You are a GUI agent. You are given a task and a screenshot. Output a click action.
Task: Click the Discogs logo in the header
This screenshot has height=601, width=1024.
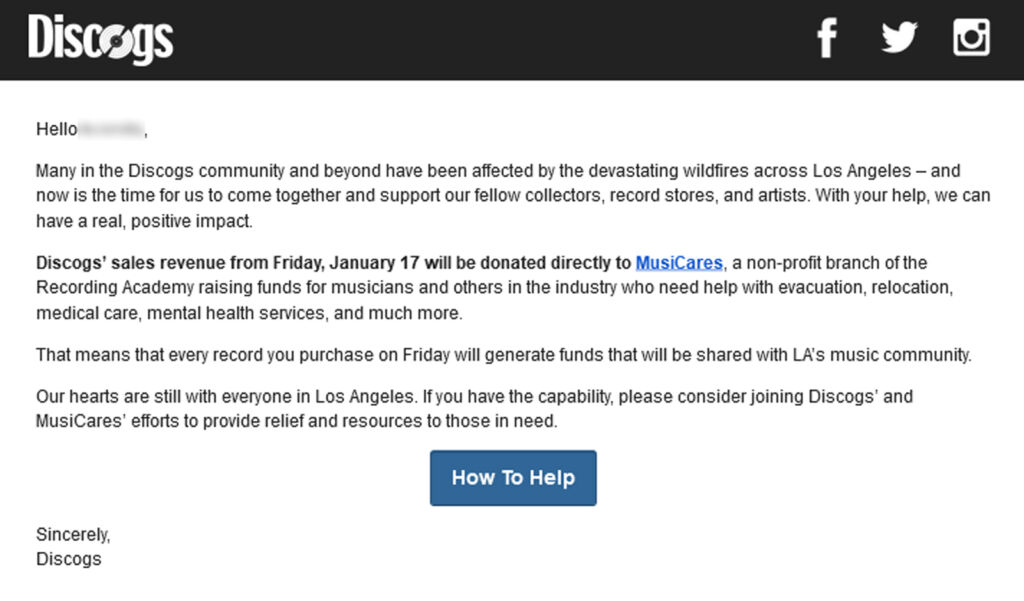(x=101, y=40)
